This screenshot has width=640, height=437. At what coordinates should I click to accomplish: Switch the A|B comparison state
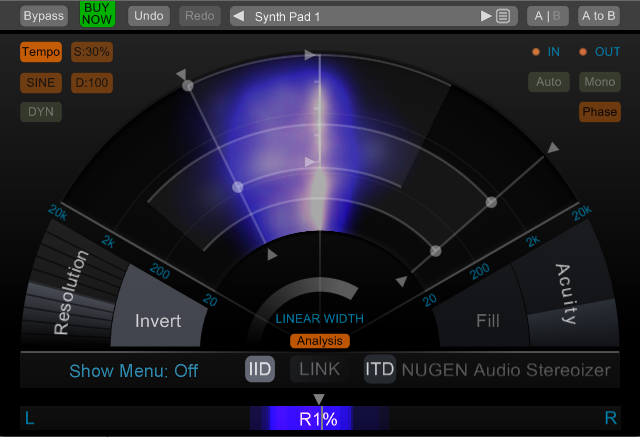[x=546, y=16]
